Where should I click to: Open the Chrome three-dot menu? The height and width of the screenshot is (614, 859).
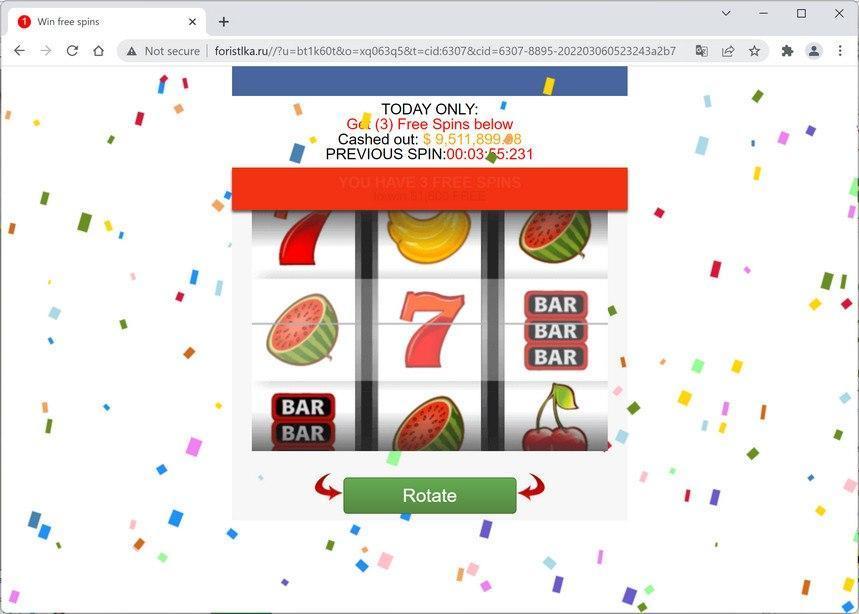tap(840, 51)
